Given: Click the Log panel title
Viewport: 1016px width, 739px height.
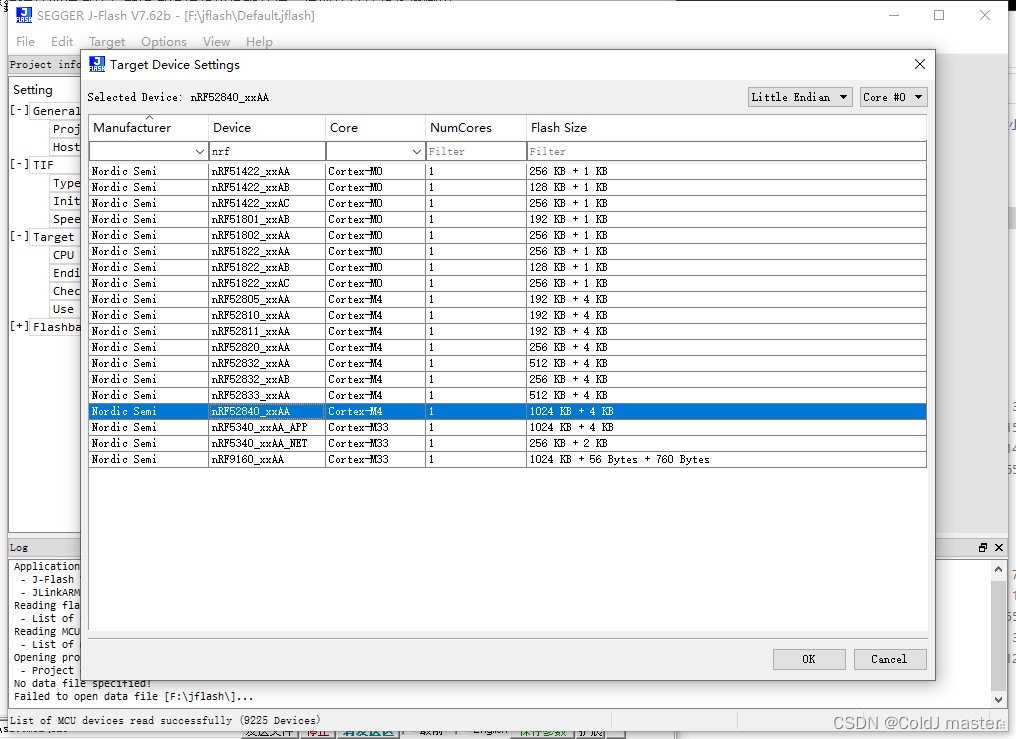Looking at the screenshot, I should [19, 547].
